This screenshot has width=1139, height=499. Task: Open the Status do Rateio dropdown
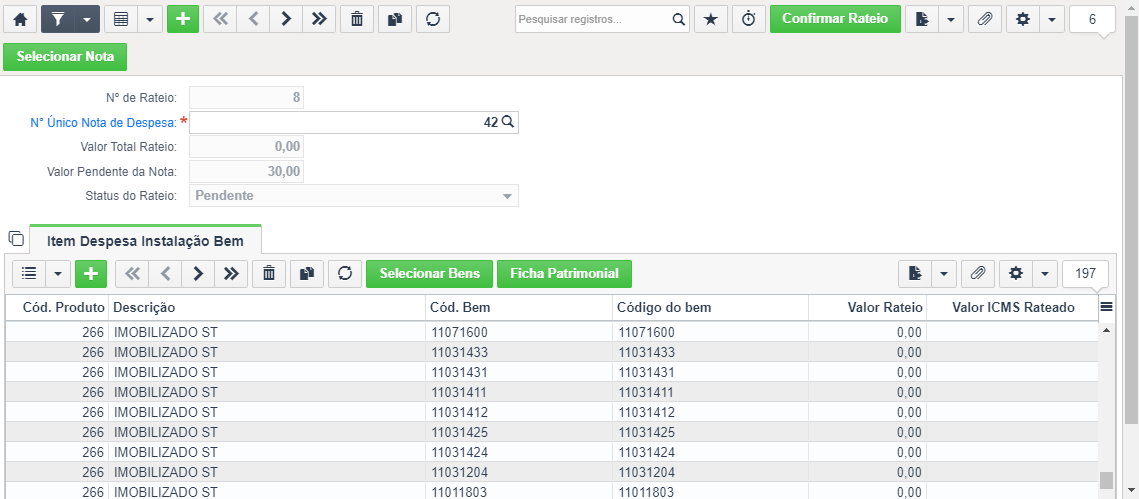point(354,196)
